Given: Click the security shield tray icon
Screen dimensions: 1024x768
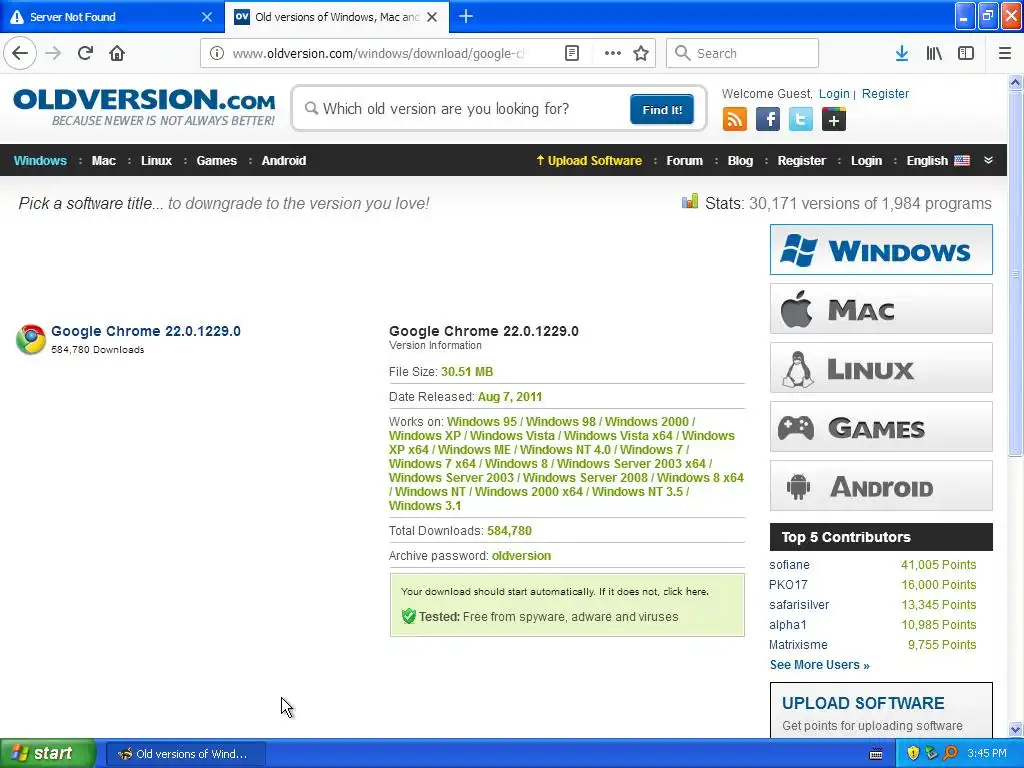Looking at the screenshot, I should [x=913, y=753].
